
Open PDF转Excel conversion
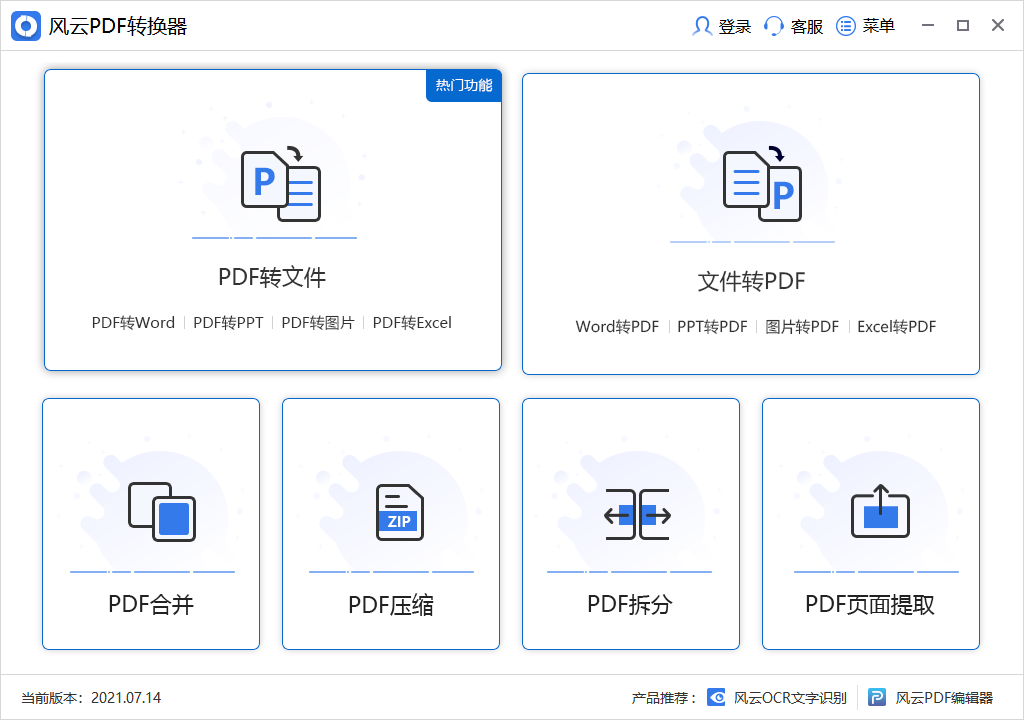[x=411, y=322]
